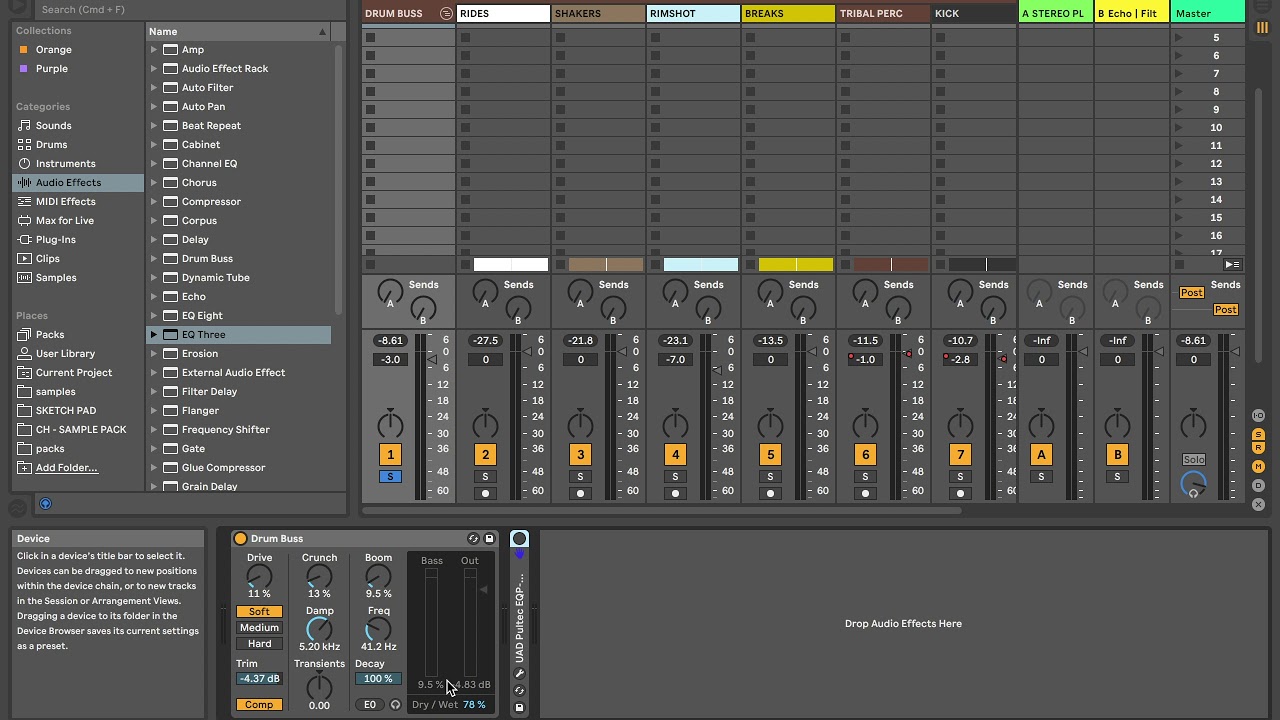Solo the BREAKS track
Viewport: 1280px width, 720px height.
tap(770, 477)
